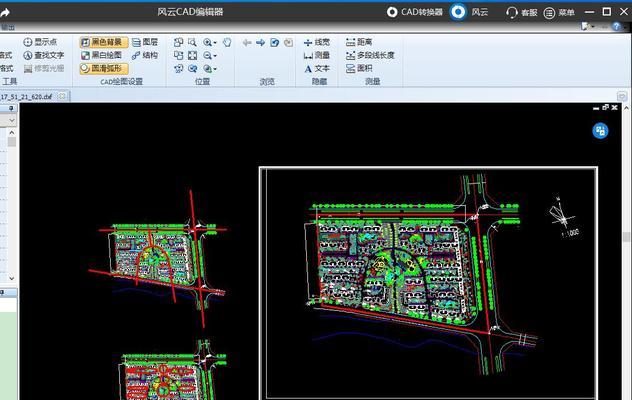Toggle the 黑色背景 black background option
The width and height of the screenshot is (632, 400).
coord(104,42)
